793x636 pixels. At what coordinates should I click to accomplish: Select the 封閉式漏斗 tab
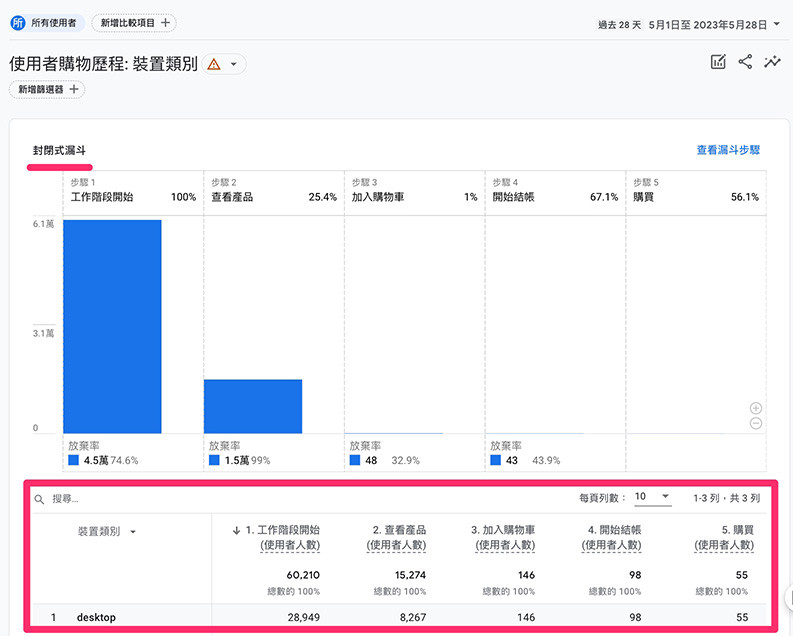(59, 150)
